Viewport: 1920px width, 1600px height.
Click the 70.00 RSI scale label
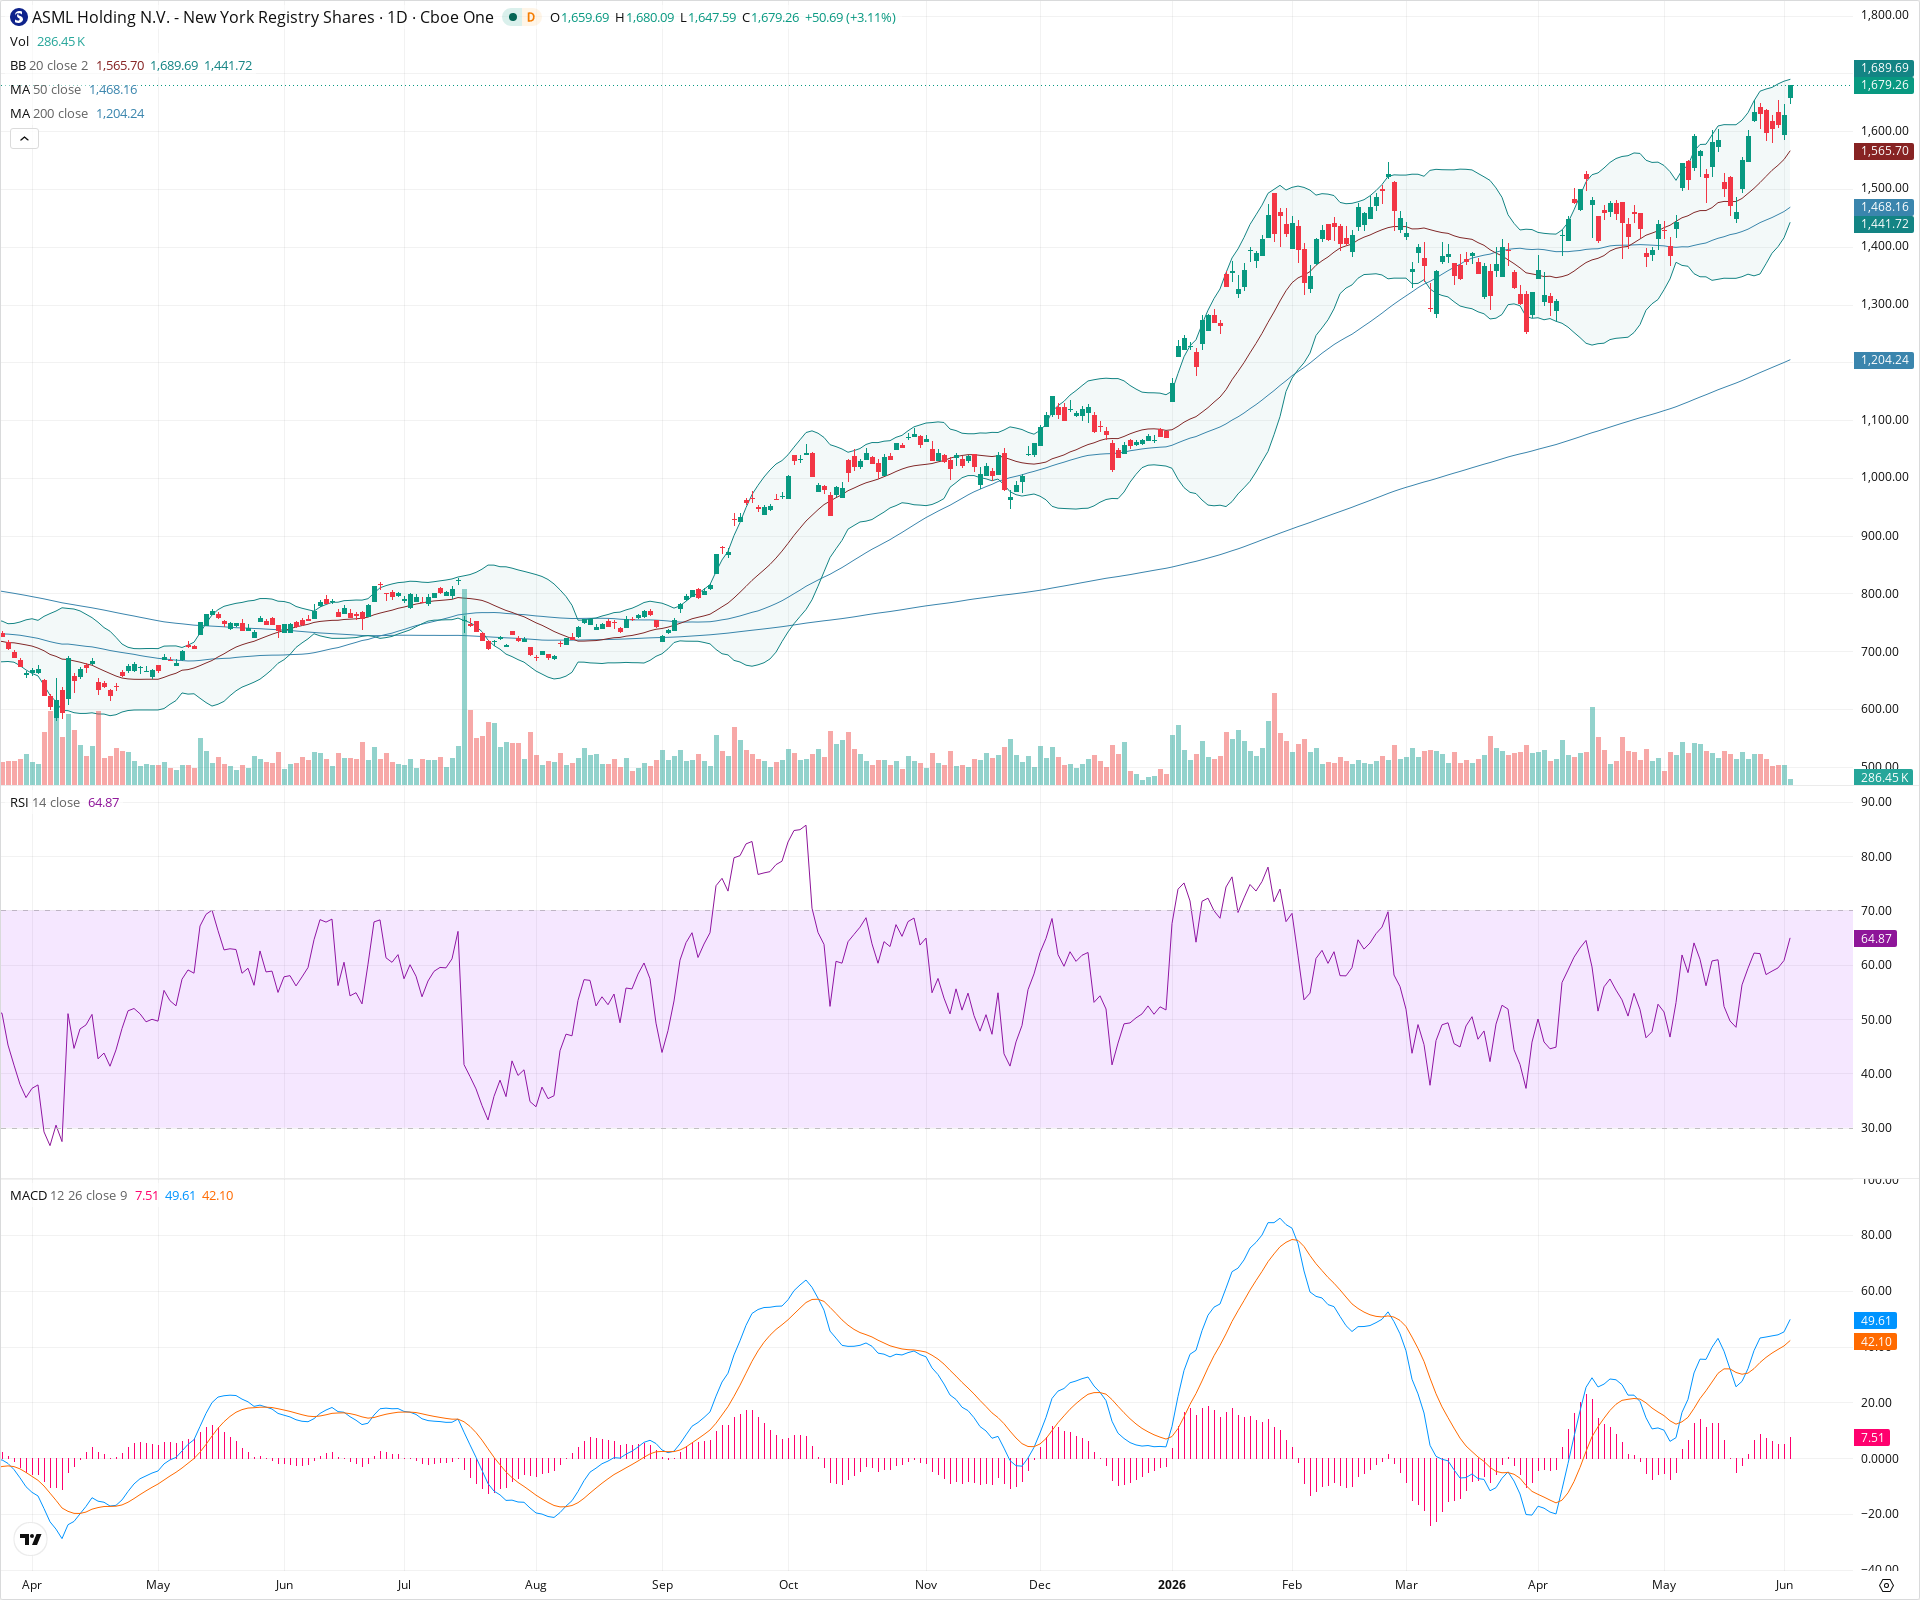[1876, 911]
